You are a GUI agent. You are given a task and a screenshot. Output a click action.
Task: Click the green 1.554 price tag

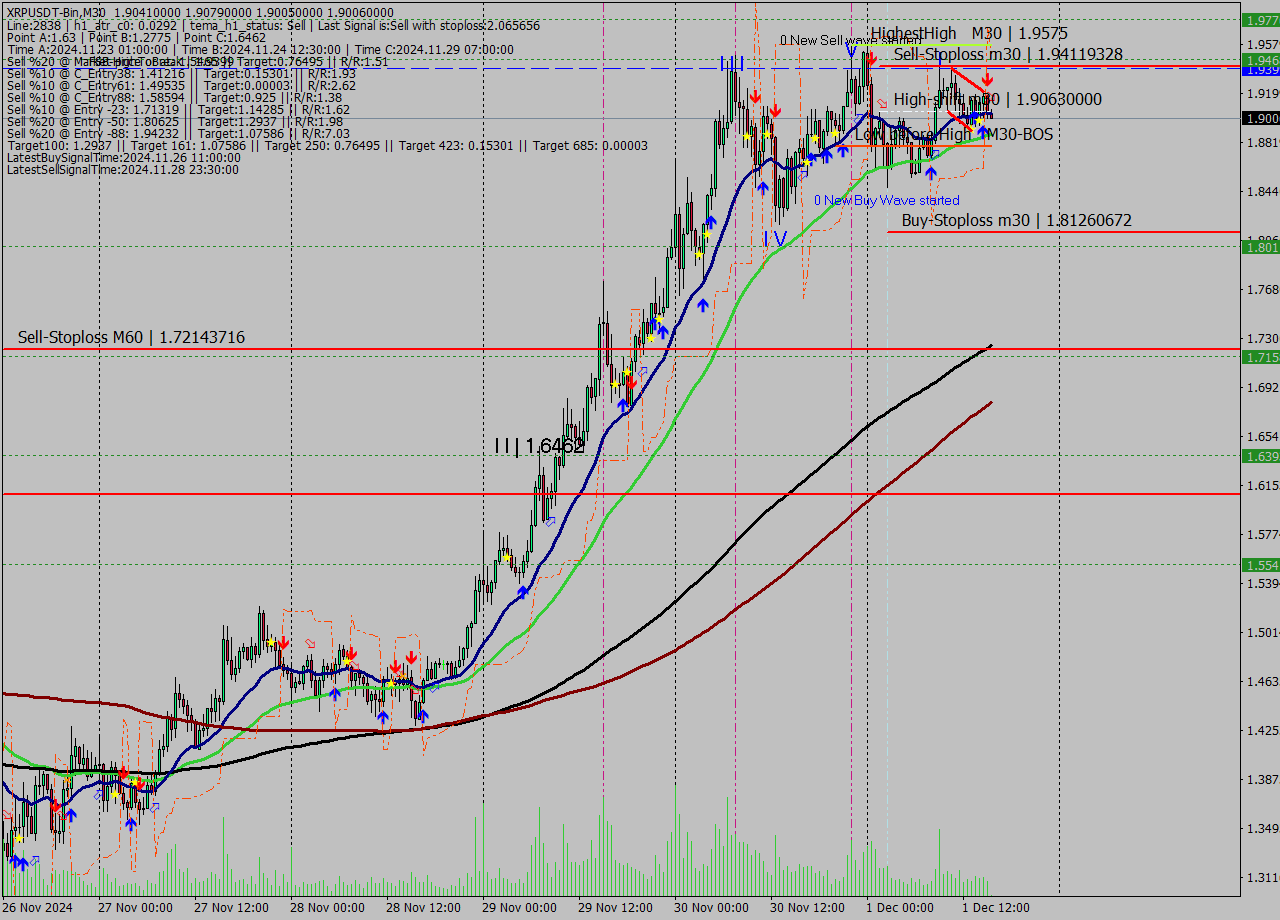(1260, 564)
